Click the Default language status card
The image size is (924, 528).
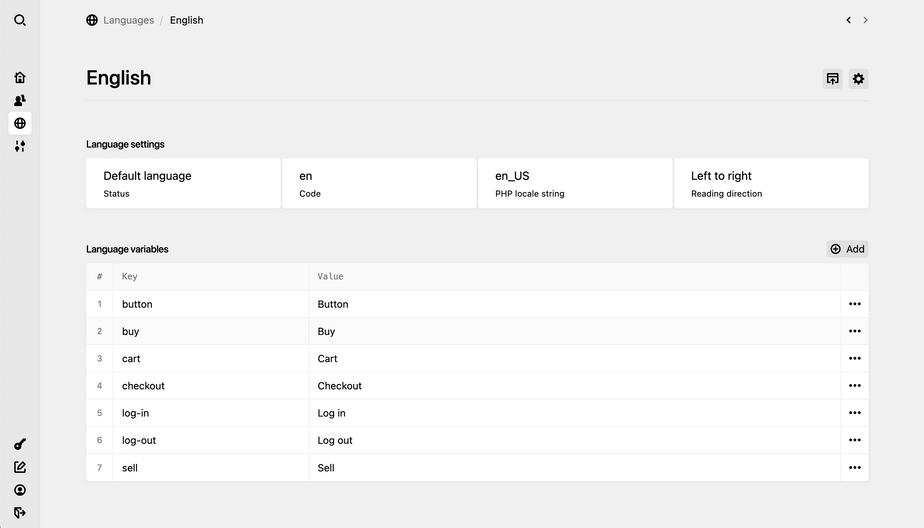183,183
